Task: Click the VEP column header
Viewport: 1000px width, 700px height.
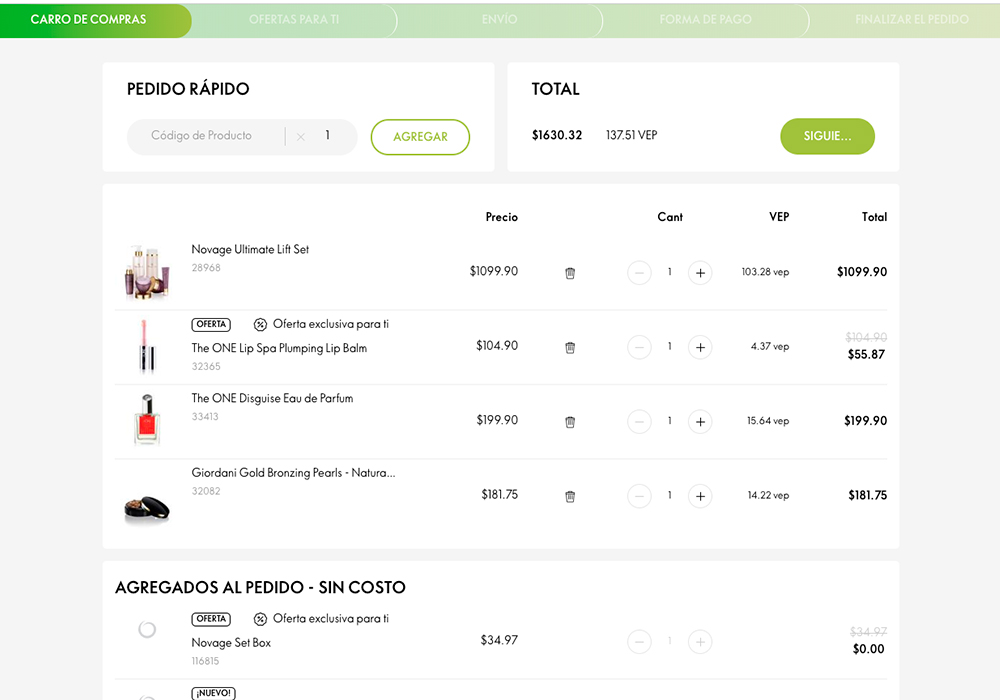Action: (x=779, y=217)
